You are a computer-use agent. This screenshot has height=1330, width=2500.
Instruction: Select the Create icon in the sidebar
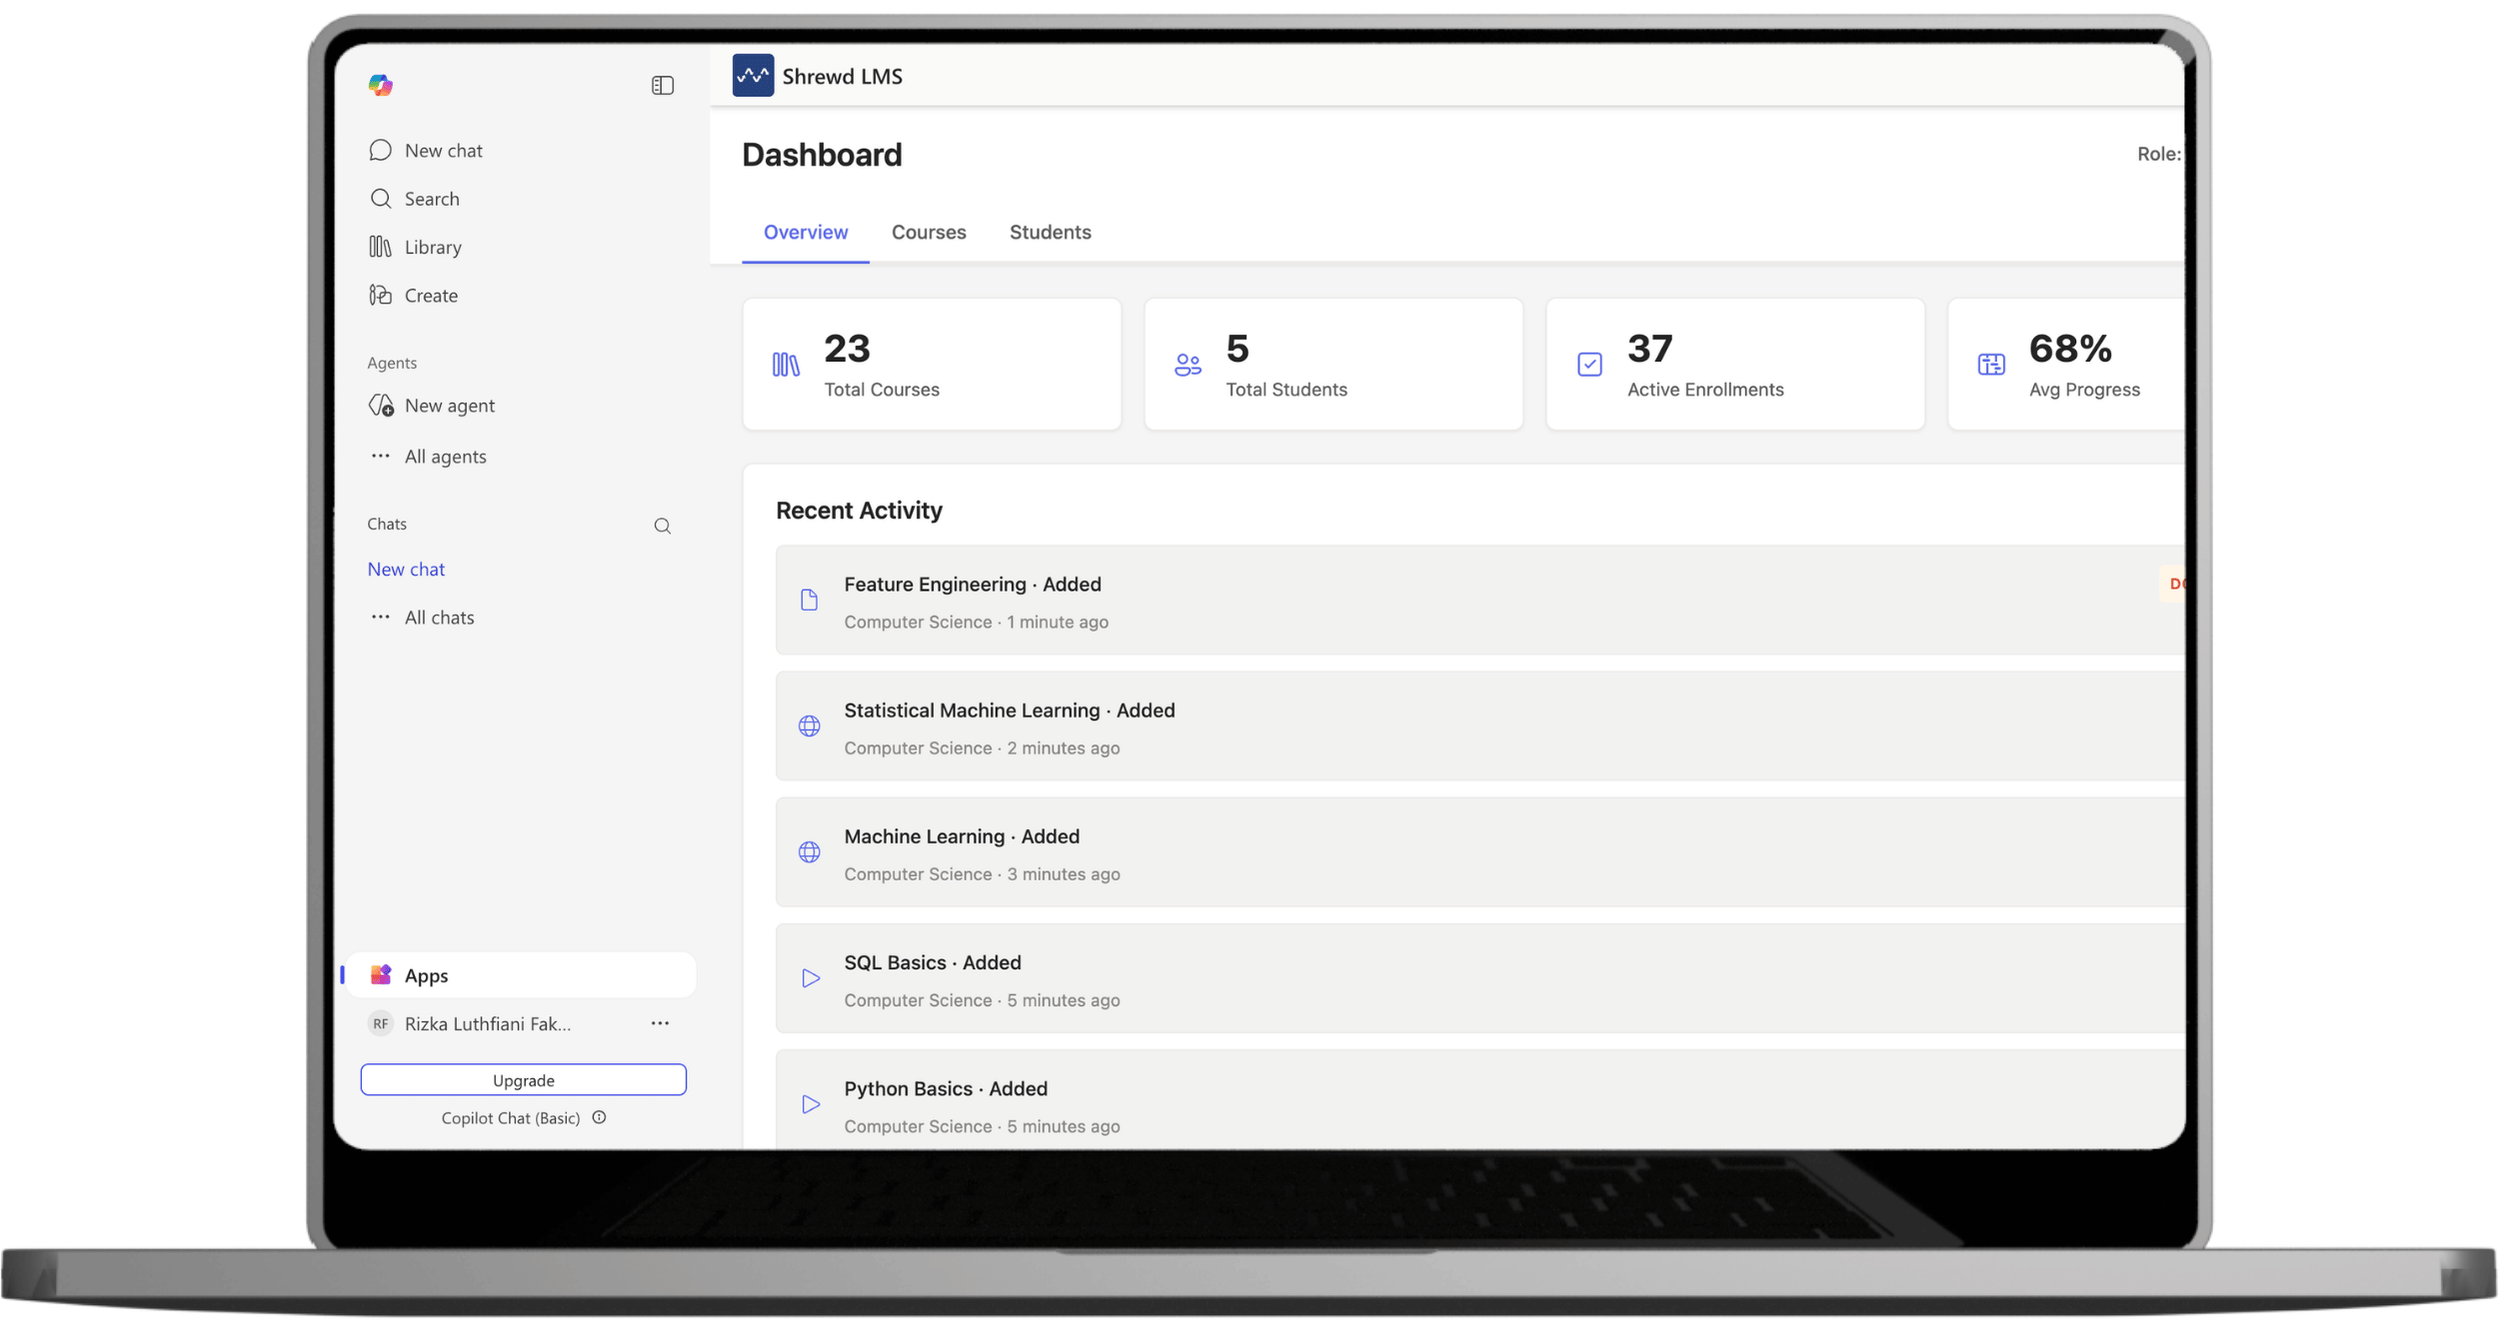(x=381, y=294)
